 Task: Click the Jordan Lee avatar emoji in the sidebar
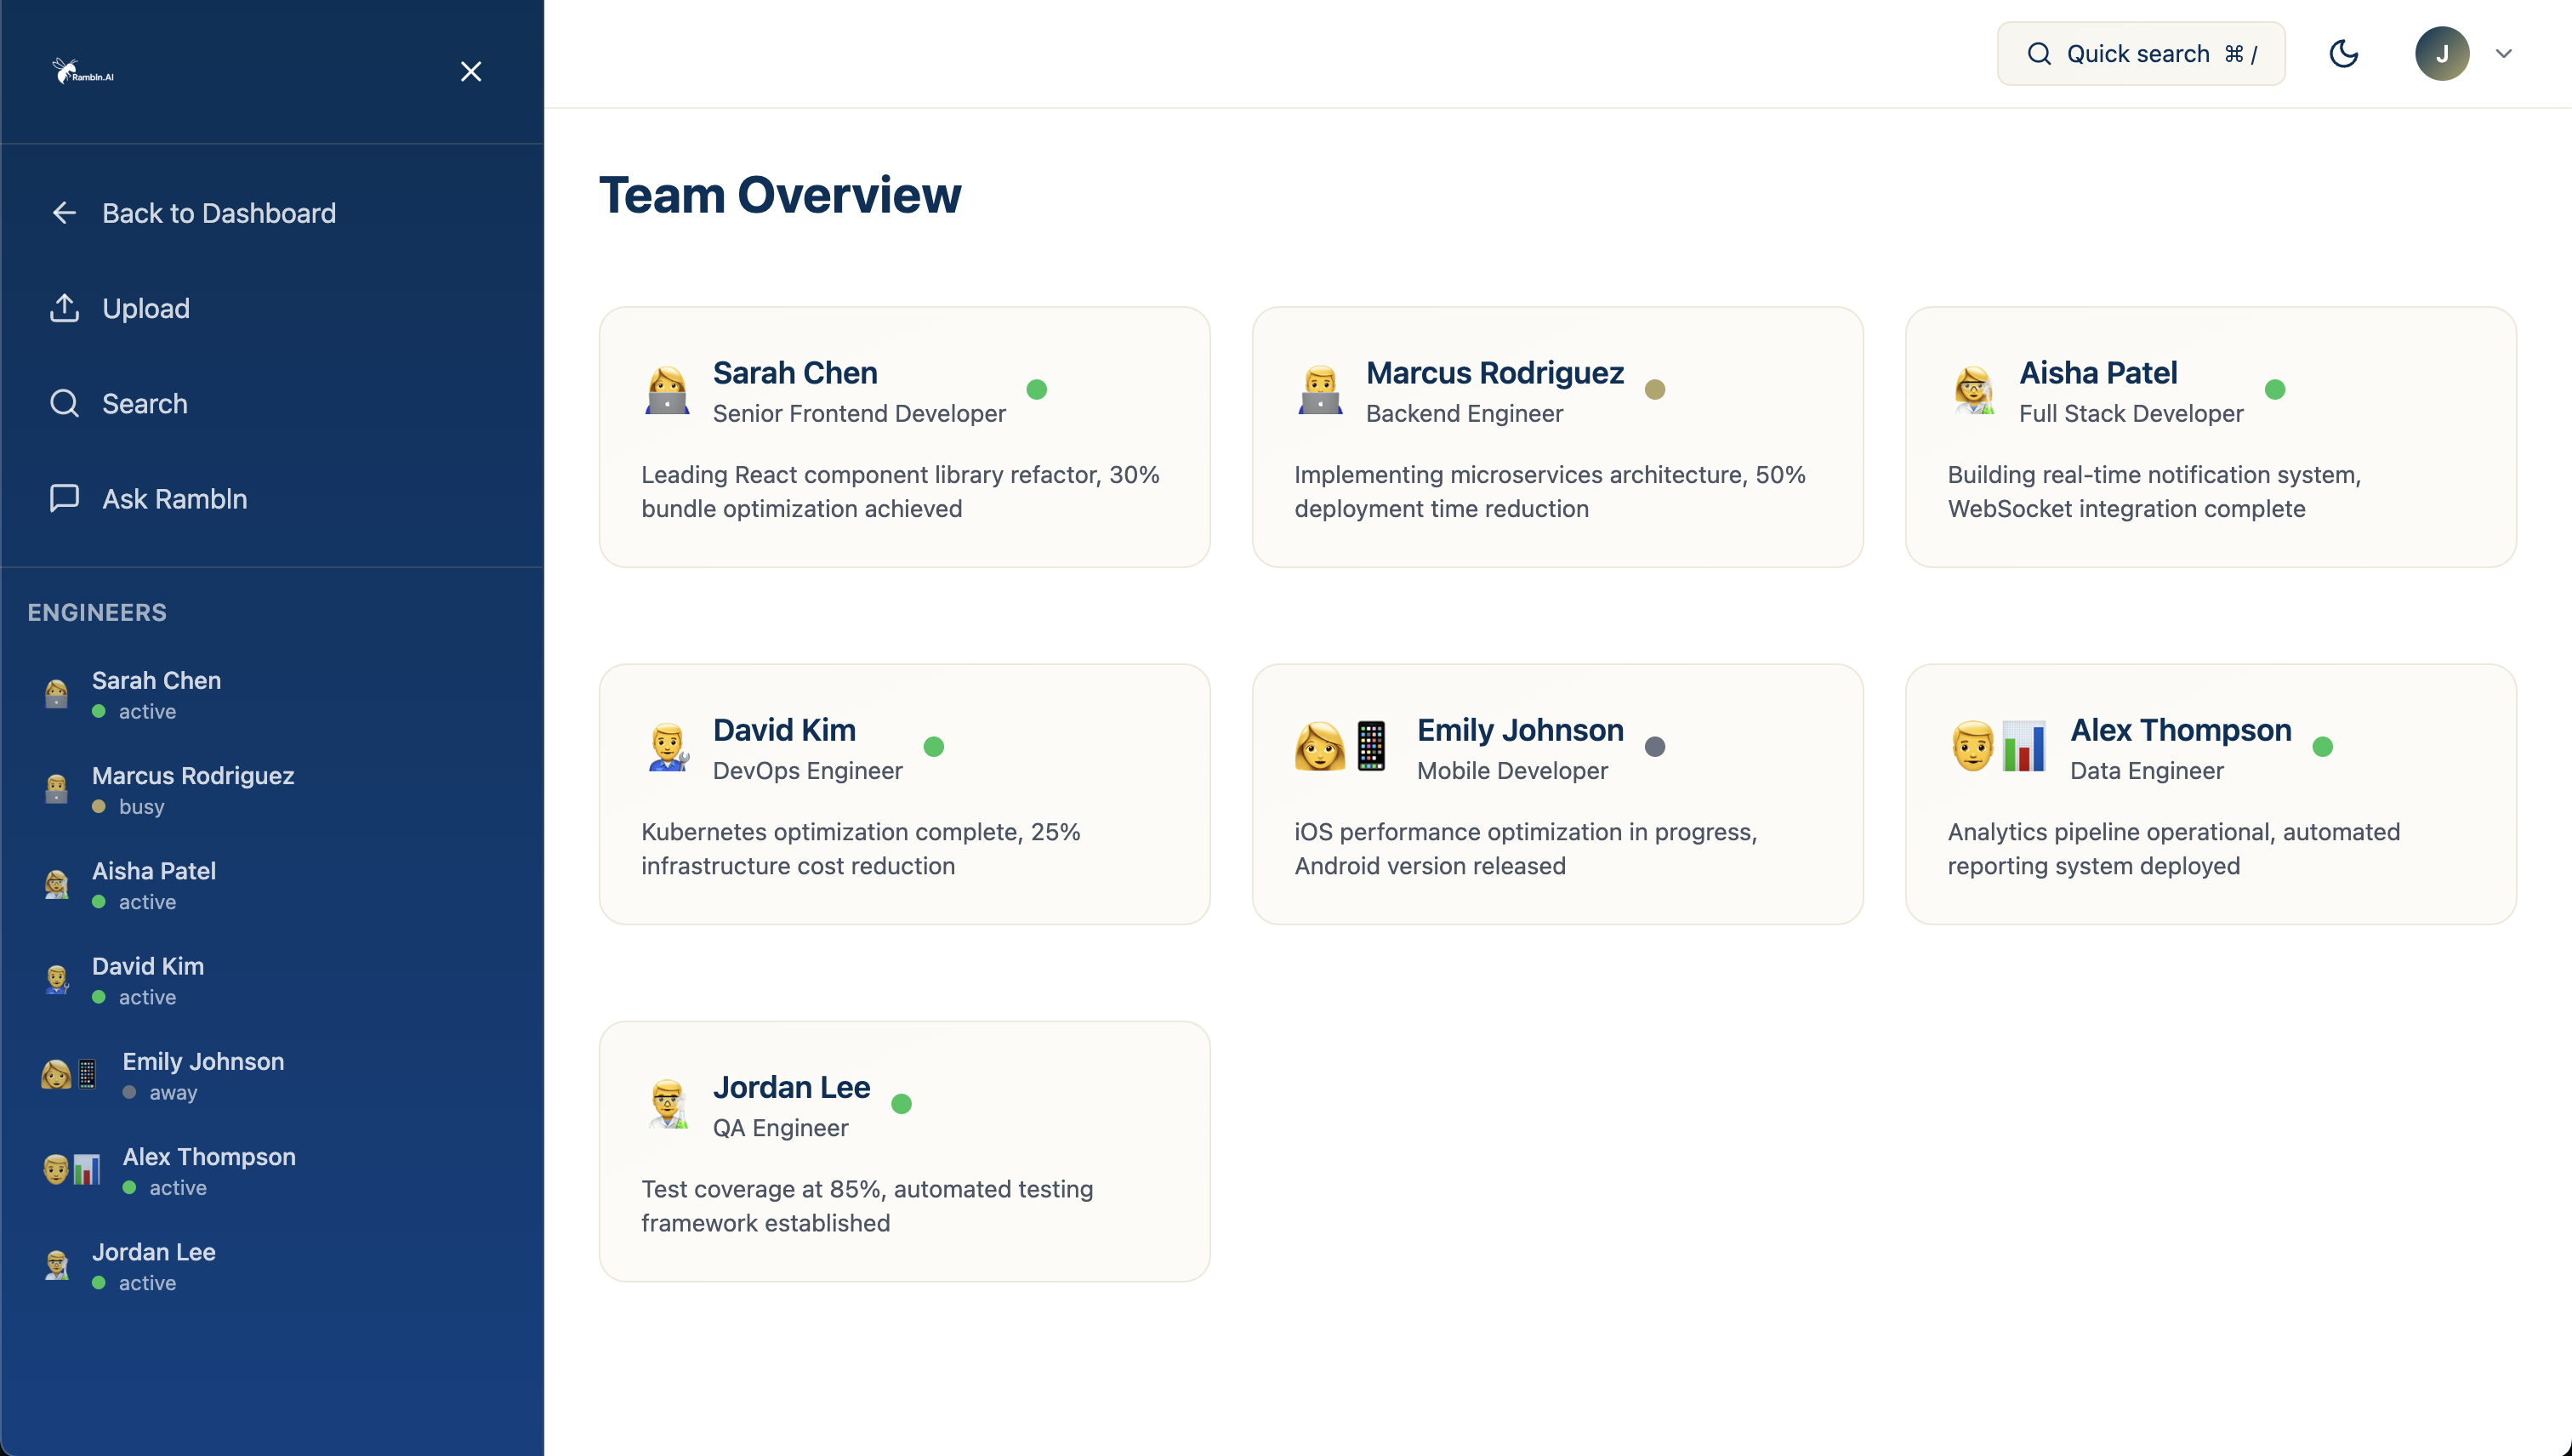57,1266
